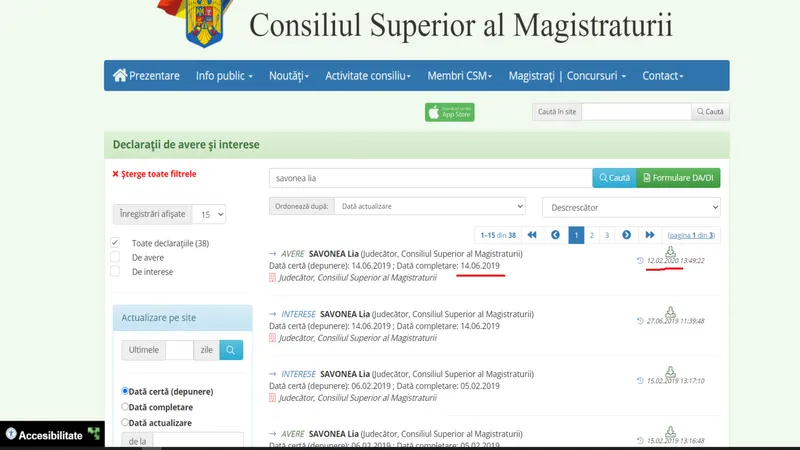This screenshot has width=800, height=450.
Task: Download the AVERE declaration dated 12.02.2020
Action: pyautogui.click(x=670, y=252)
